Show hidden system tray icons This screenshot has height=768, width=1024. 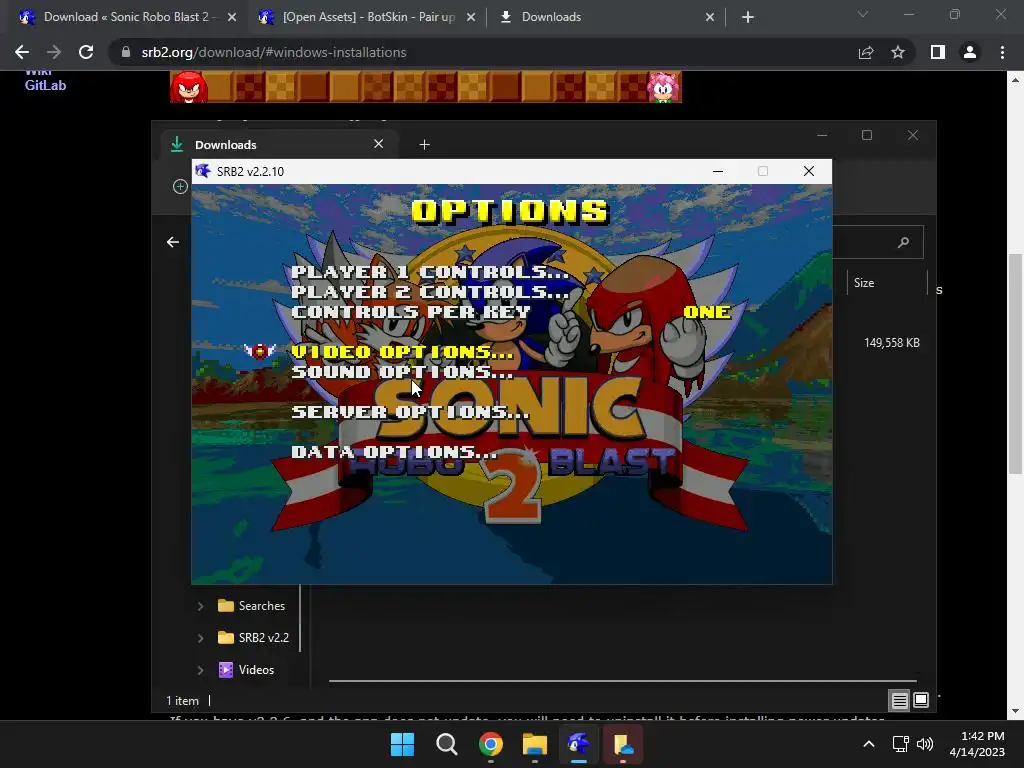(x=869, y=744)
